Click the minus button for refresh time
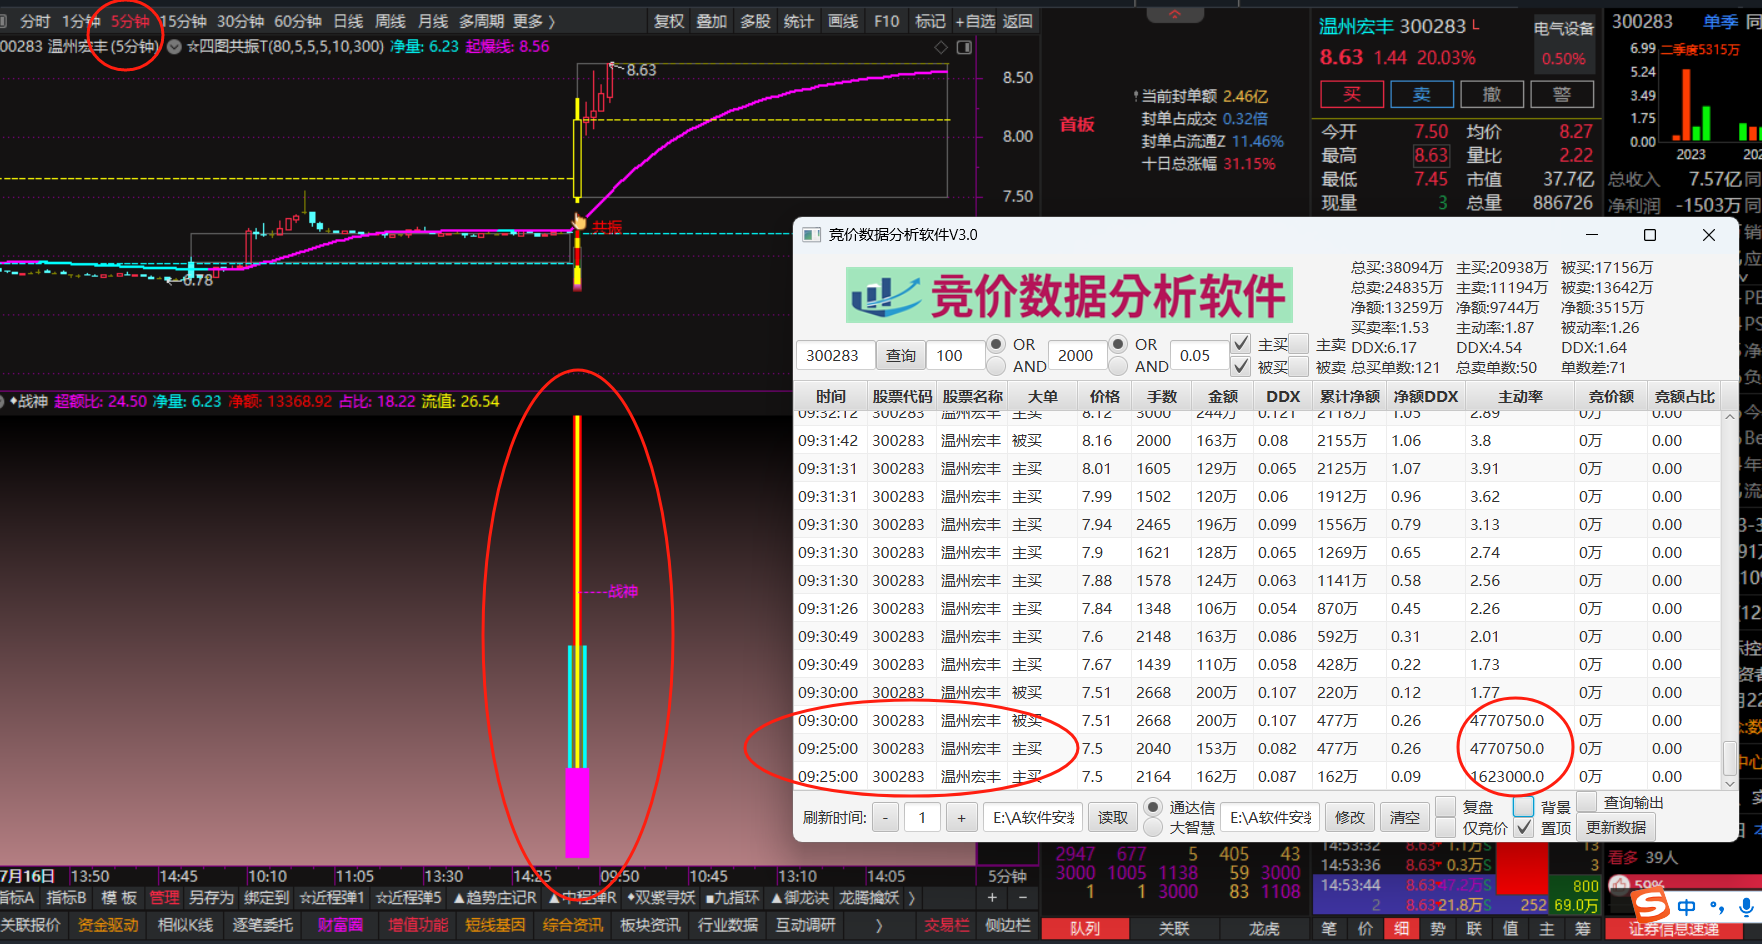Viewport: 1762px width, 944px height. [x=885, y=818]
